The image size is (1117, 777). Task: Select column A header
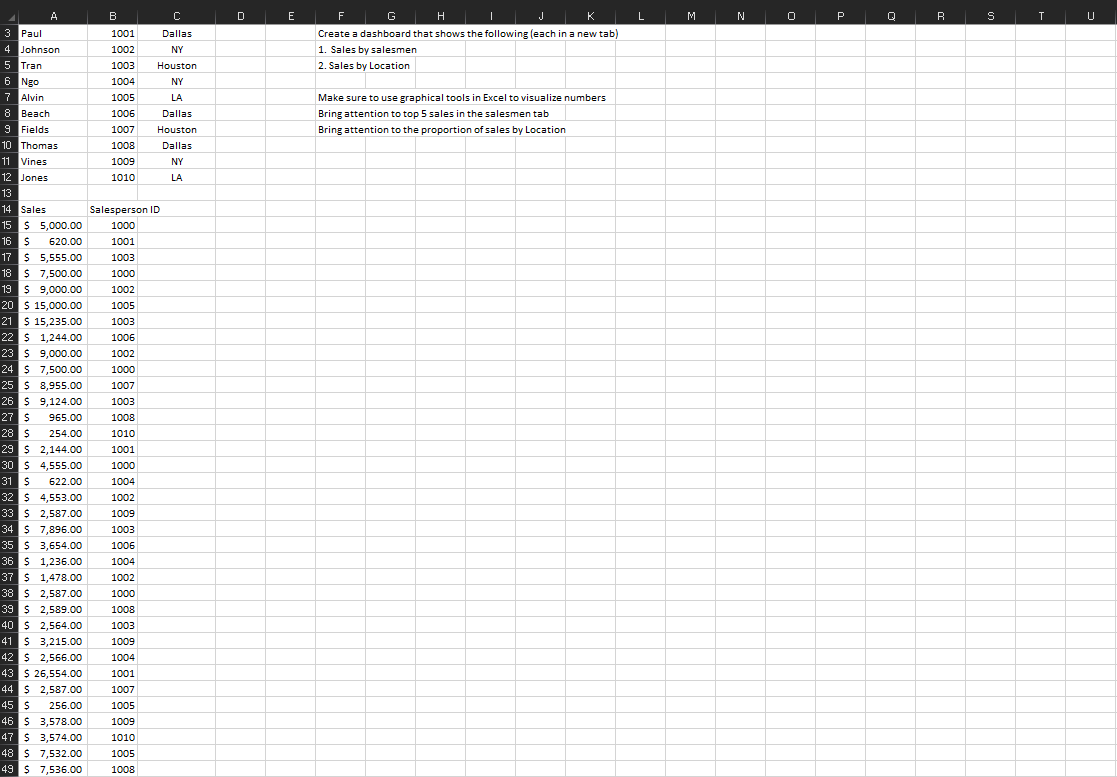[x=53, y=15]
